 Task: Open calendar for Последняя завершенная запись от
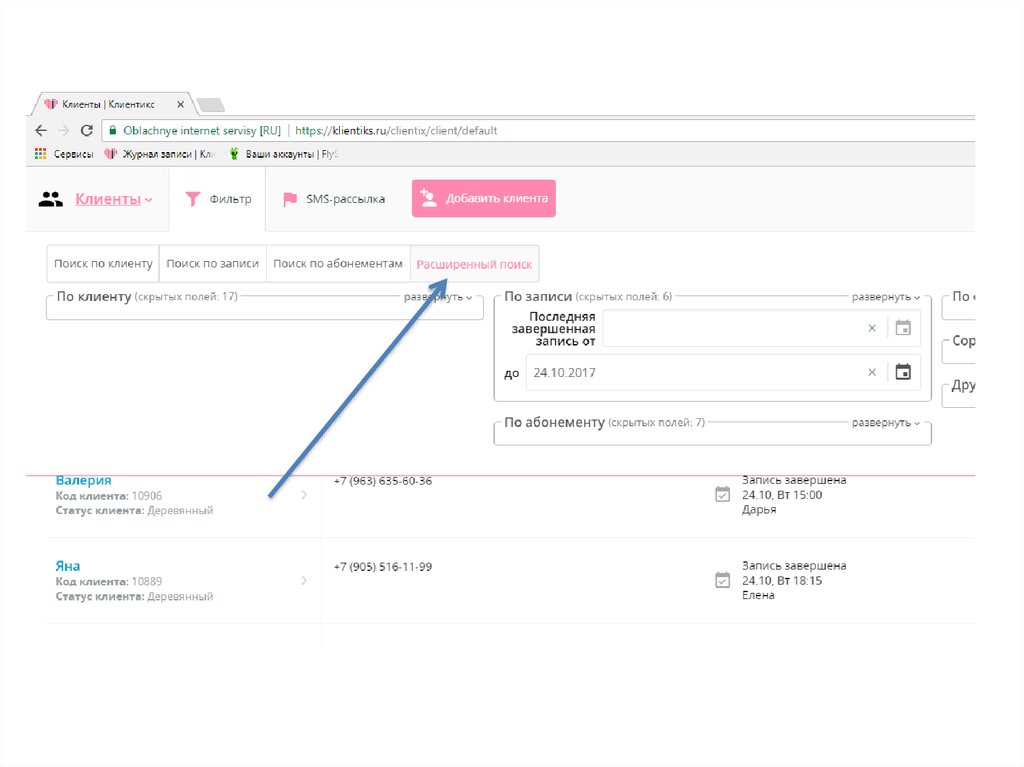click(903, 328)
